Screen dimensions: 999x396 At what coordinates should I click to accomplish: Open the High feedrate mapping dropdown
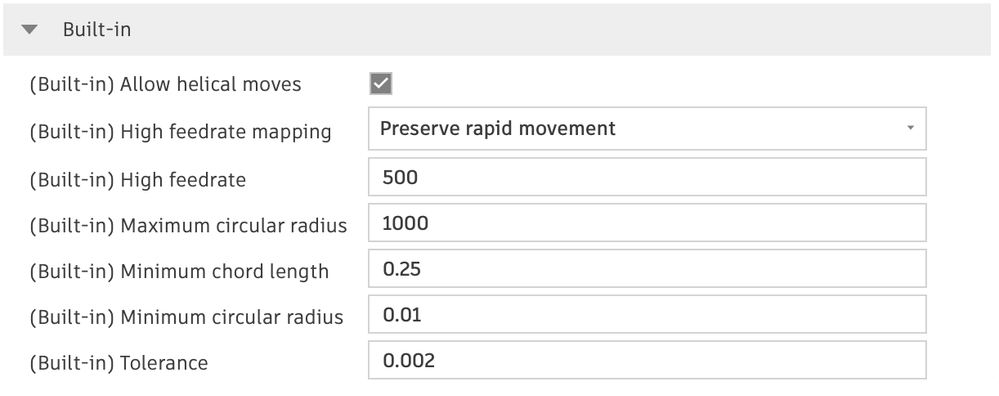[647, 129]
